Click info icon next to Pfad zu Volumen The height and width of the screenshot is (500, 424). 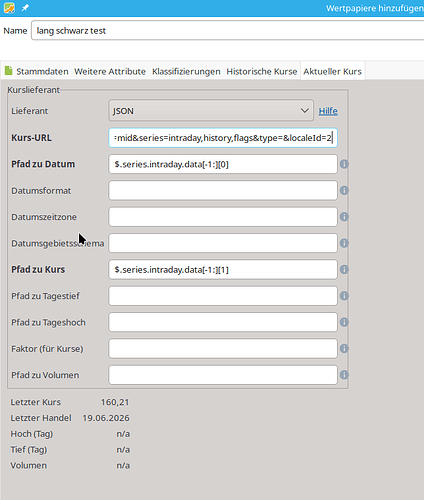(344, 375)
